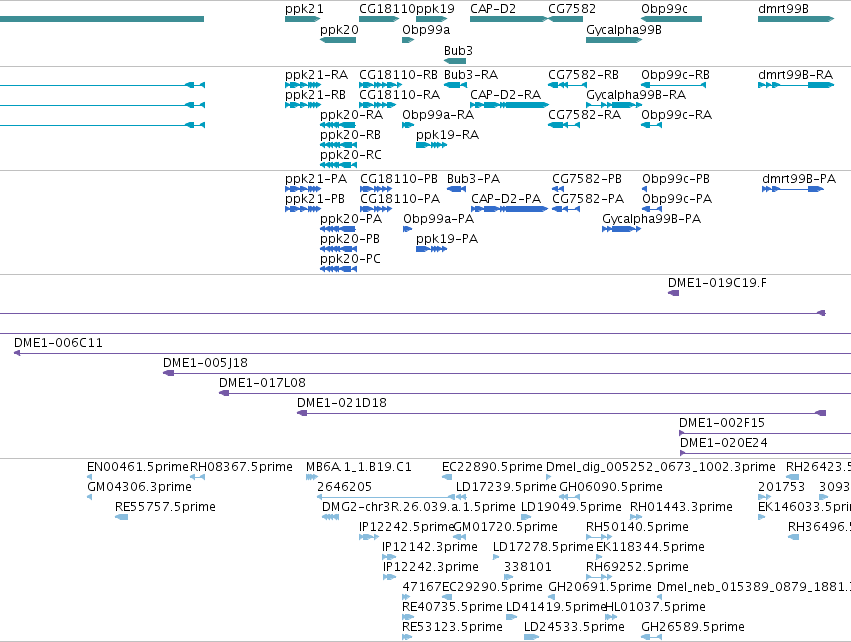
Task: Click EST MB6A.1_1.B19.C1
Action: [359, 467]
